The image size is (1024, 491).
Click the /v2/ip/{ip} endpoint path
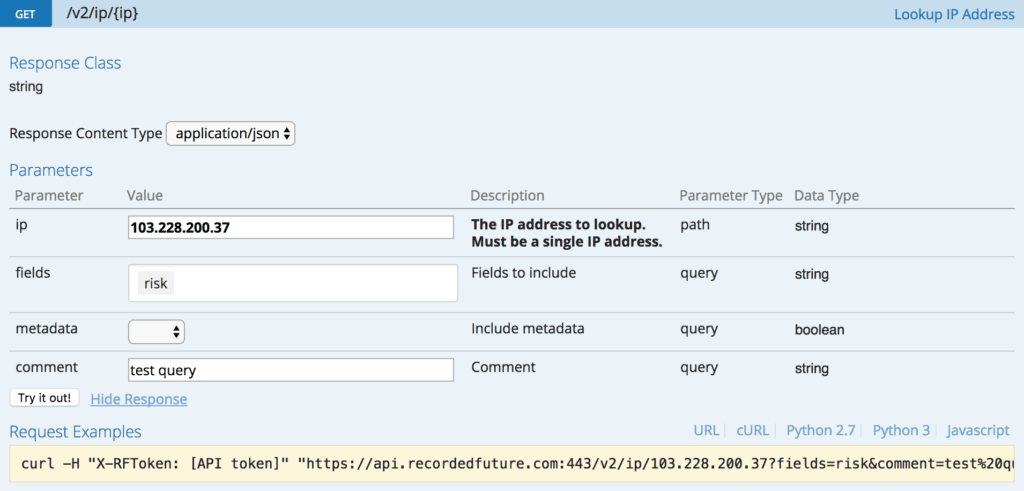(x=103, y=12)
